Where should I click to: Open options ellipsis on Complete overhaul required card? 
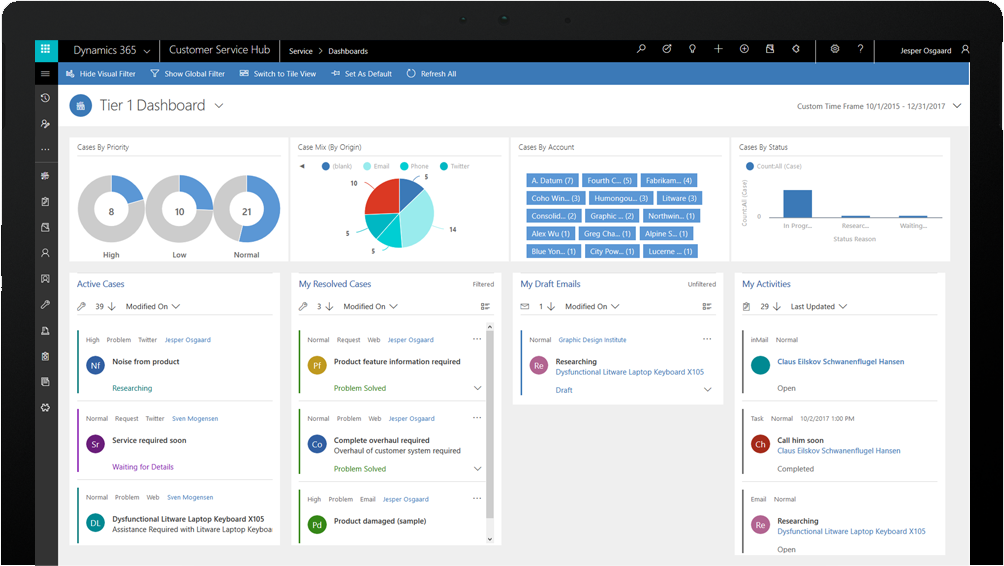point(477,418)
